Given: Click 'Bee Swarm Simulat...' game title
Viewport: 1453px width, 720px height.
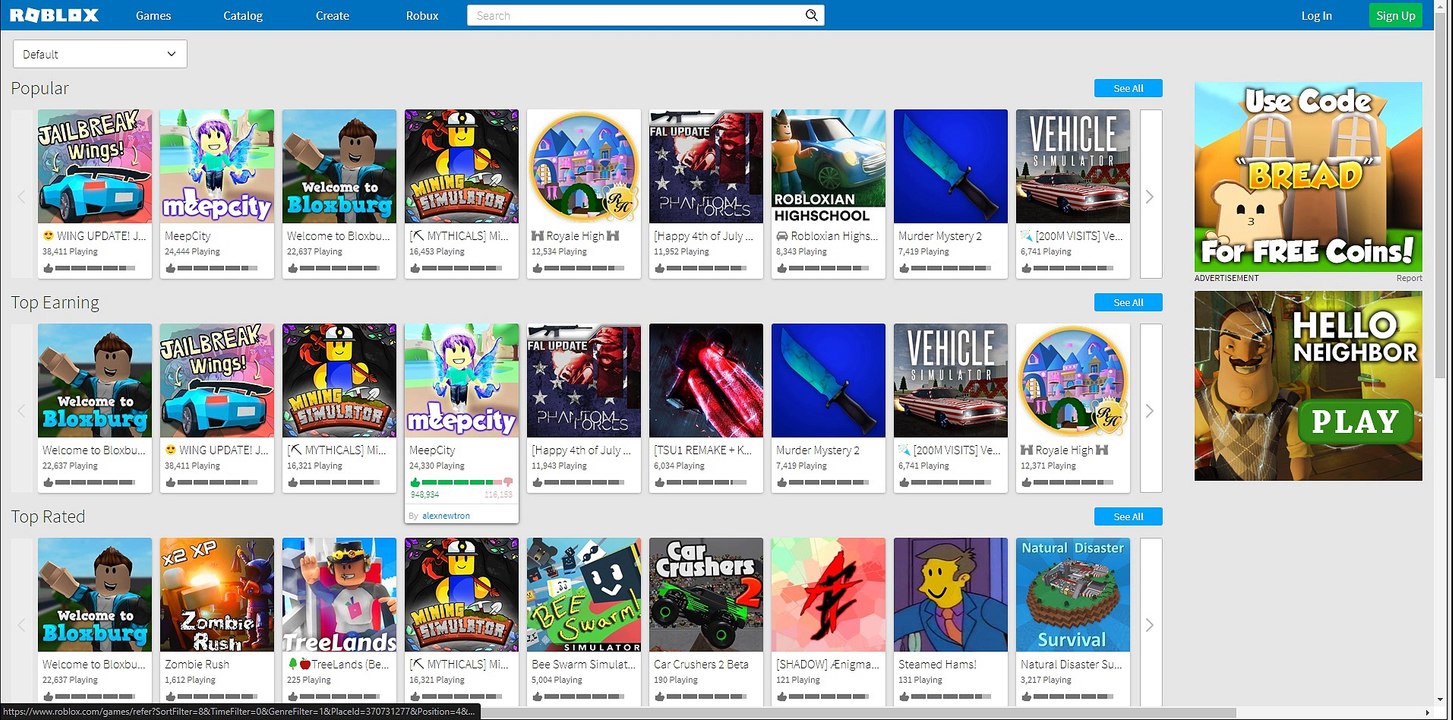Looking at the screenshot, I should click(x=583, y=664).
